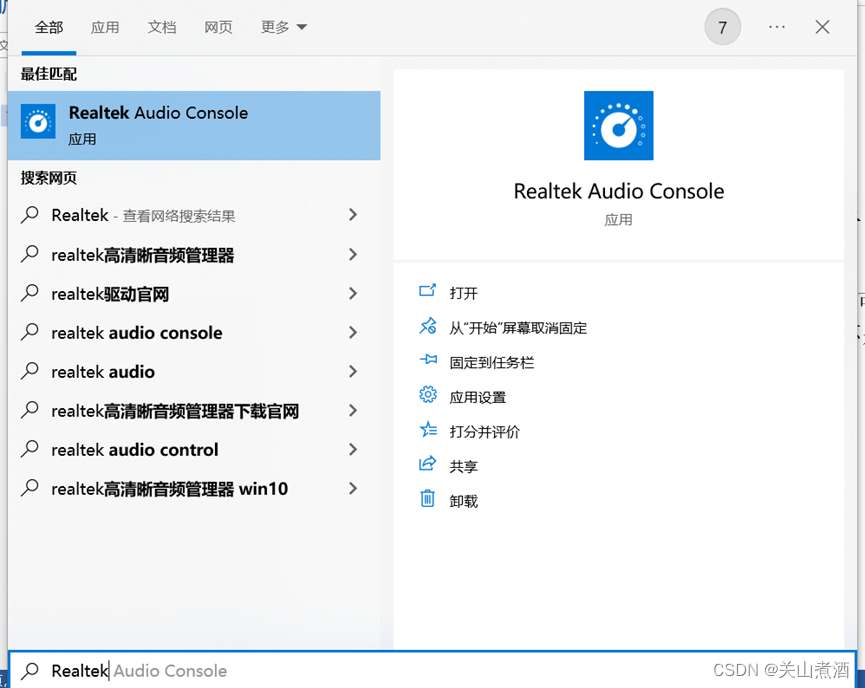Select suggestion text 'realtek高清晰音频管理器'
The height and width of the screenshot is (688, 865).
(142, 255)
